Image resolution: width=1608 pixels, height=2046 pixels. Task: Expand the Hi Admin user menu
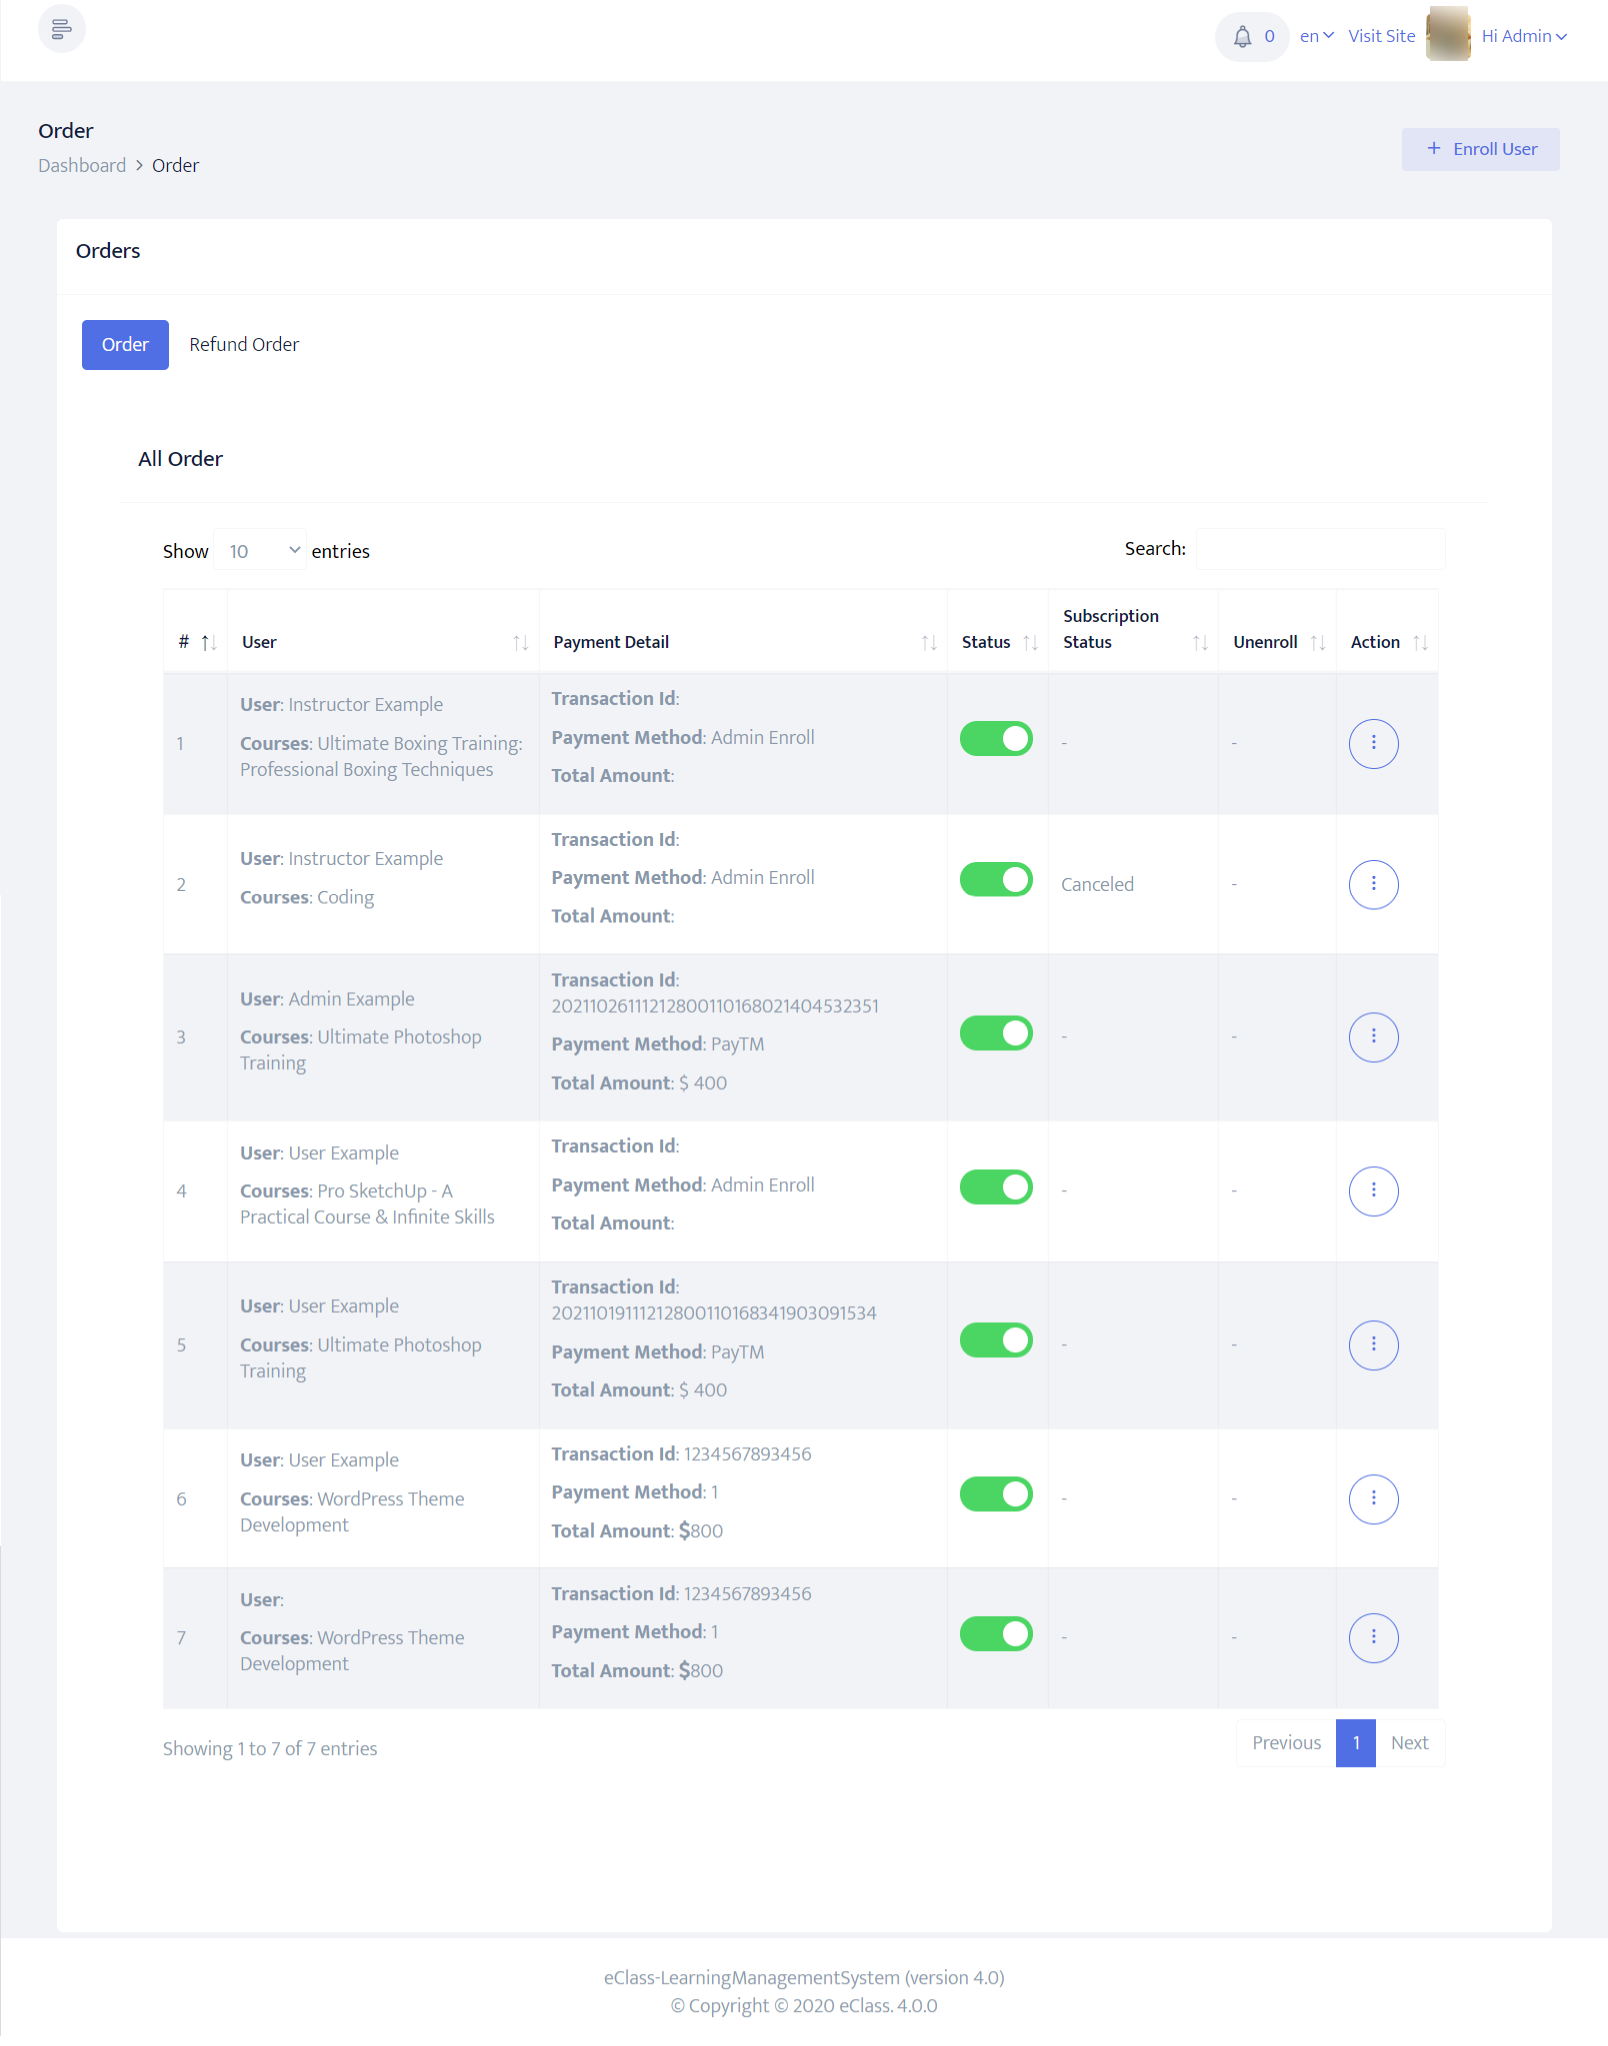[x=1524, y=36]
